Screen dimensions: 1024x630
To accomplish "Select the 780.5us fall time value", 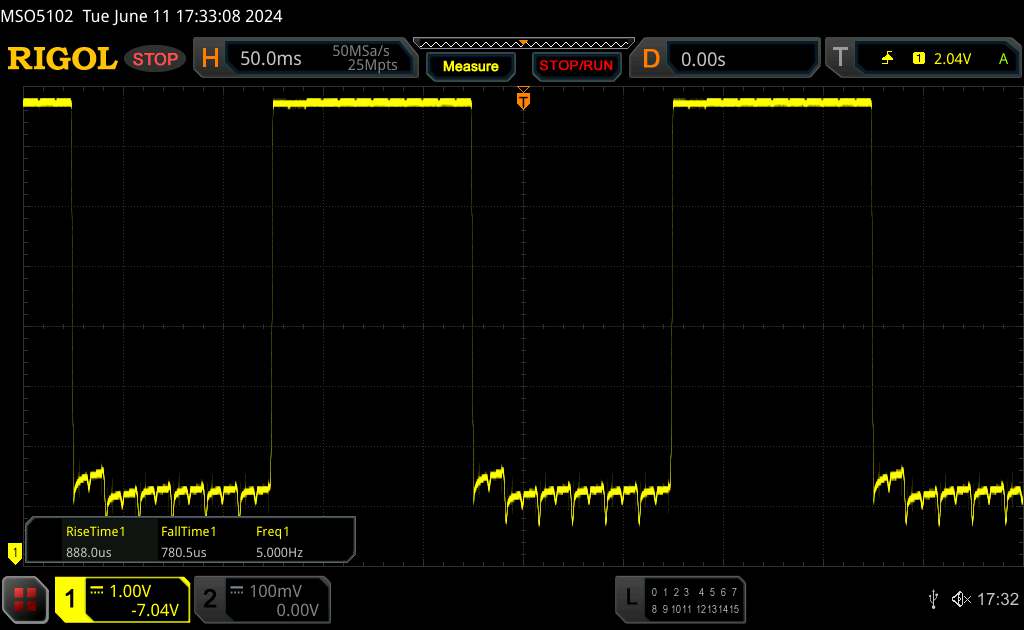I will point(184,552).
